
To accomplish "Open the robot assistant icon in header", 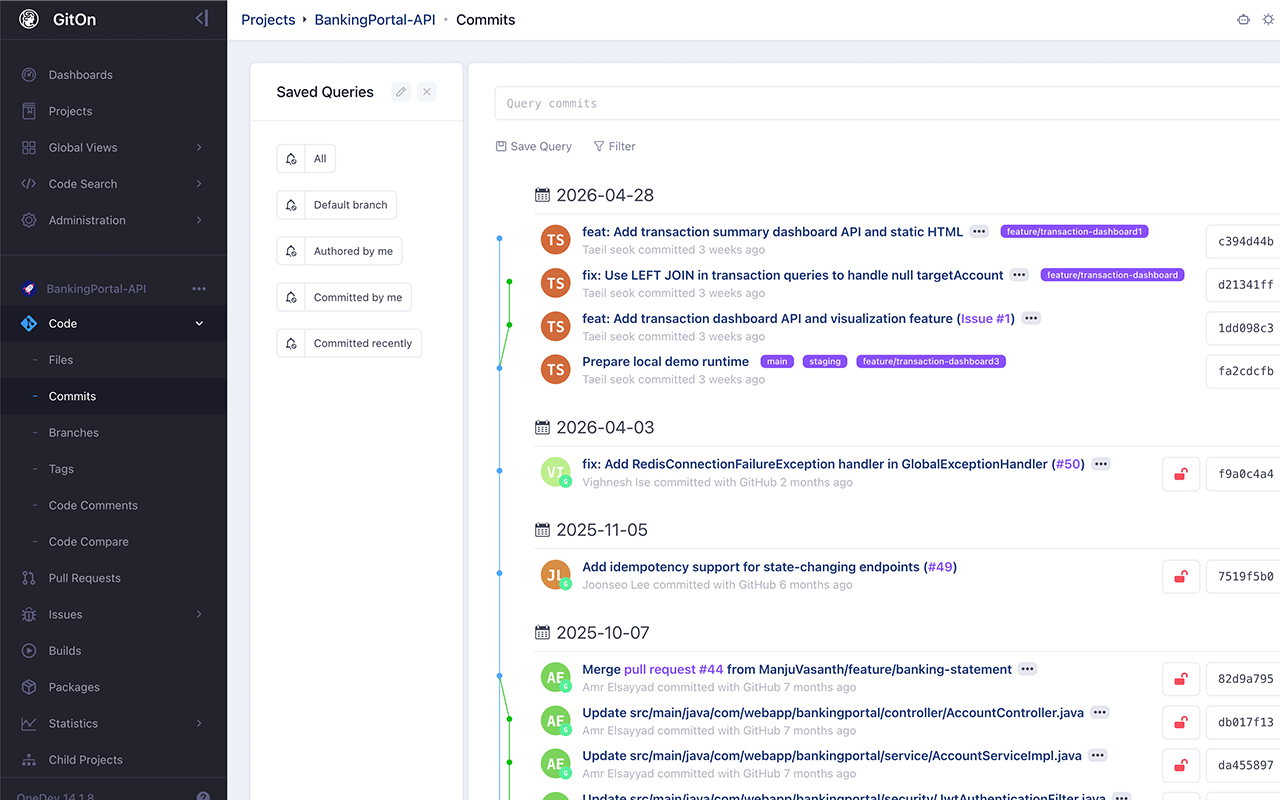I will pyautogui.click(x=1243, y=19).
